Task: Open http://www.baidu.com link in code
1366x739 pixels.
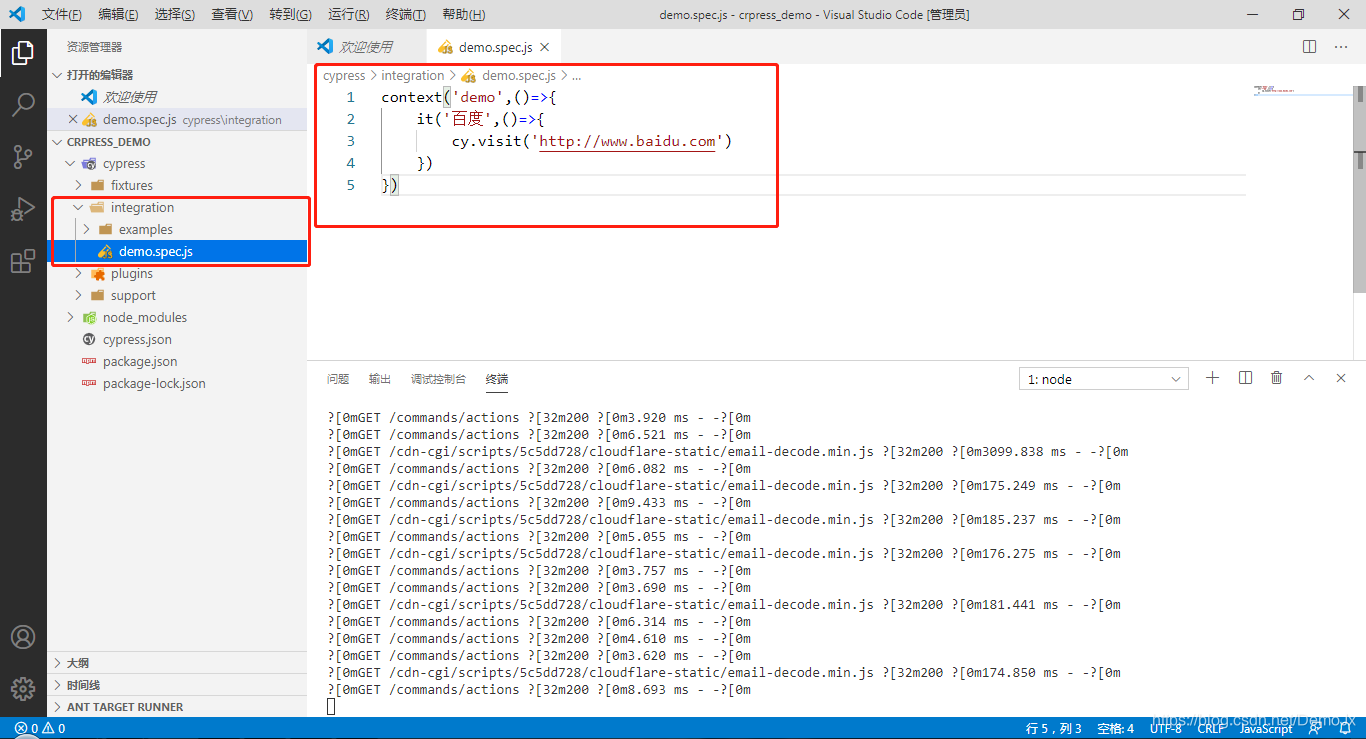Action: (x=627, y=141)
